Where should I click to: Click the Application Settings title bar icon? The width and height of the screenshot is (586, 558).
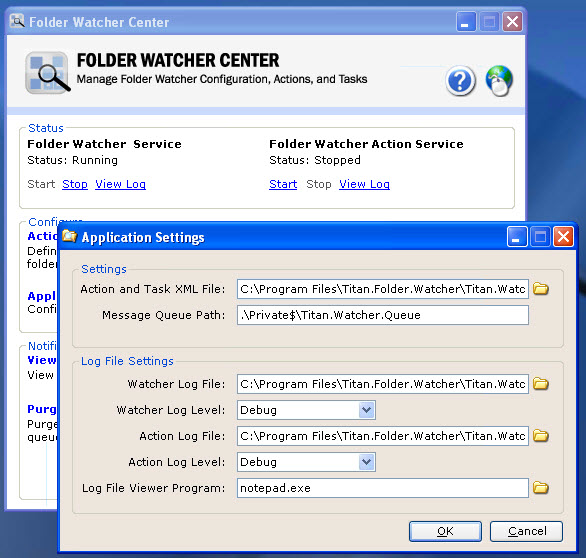[x=69, y=237]
